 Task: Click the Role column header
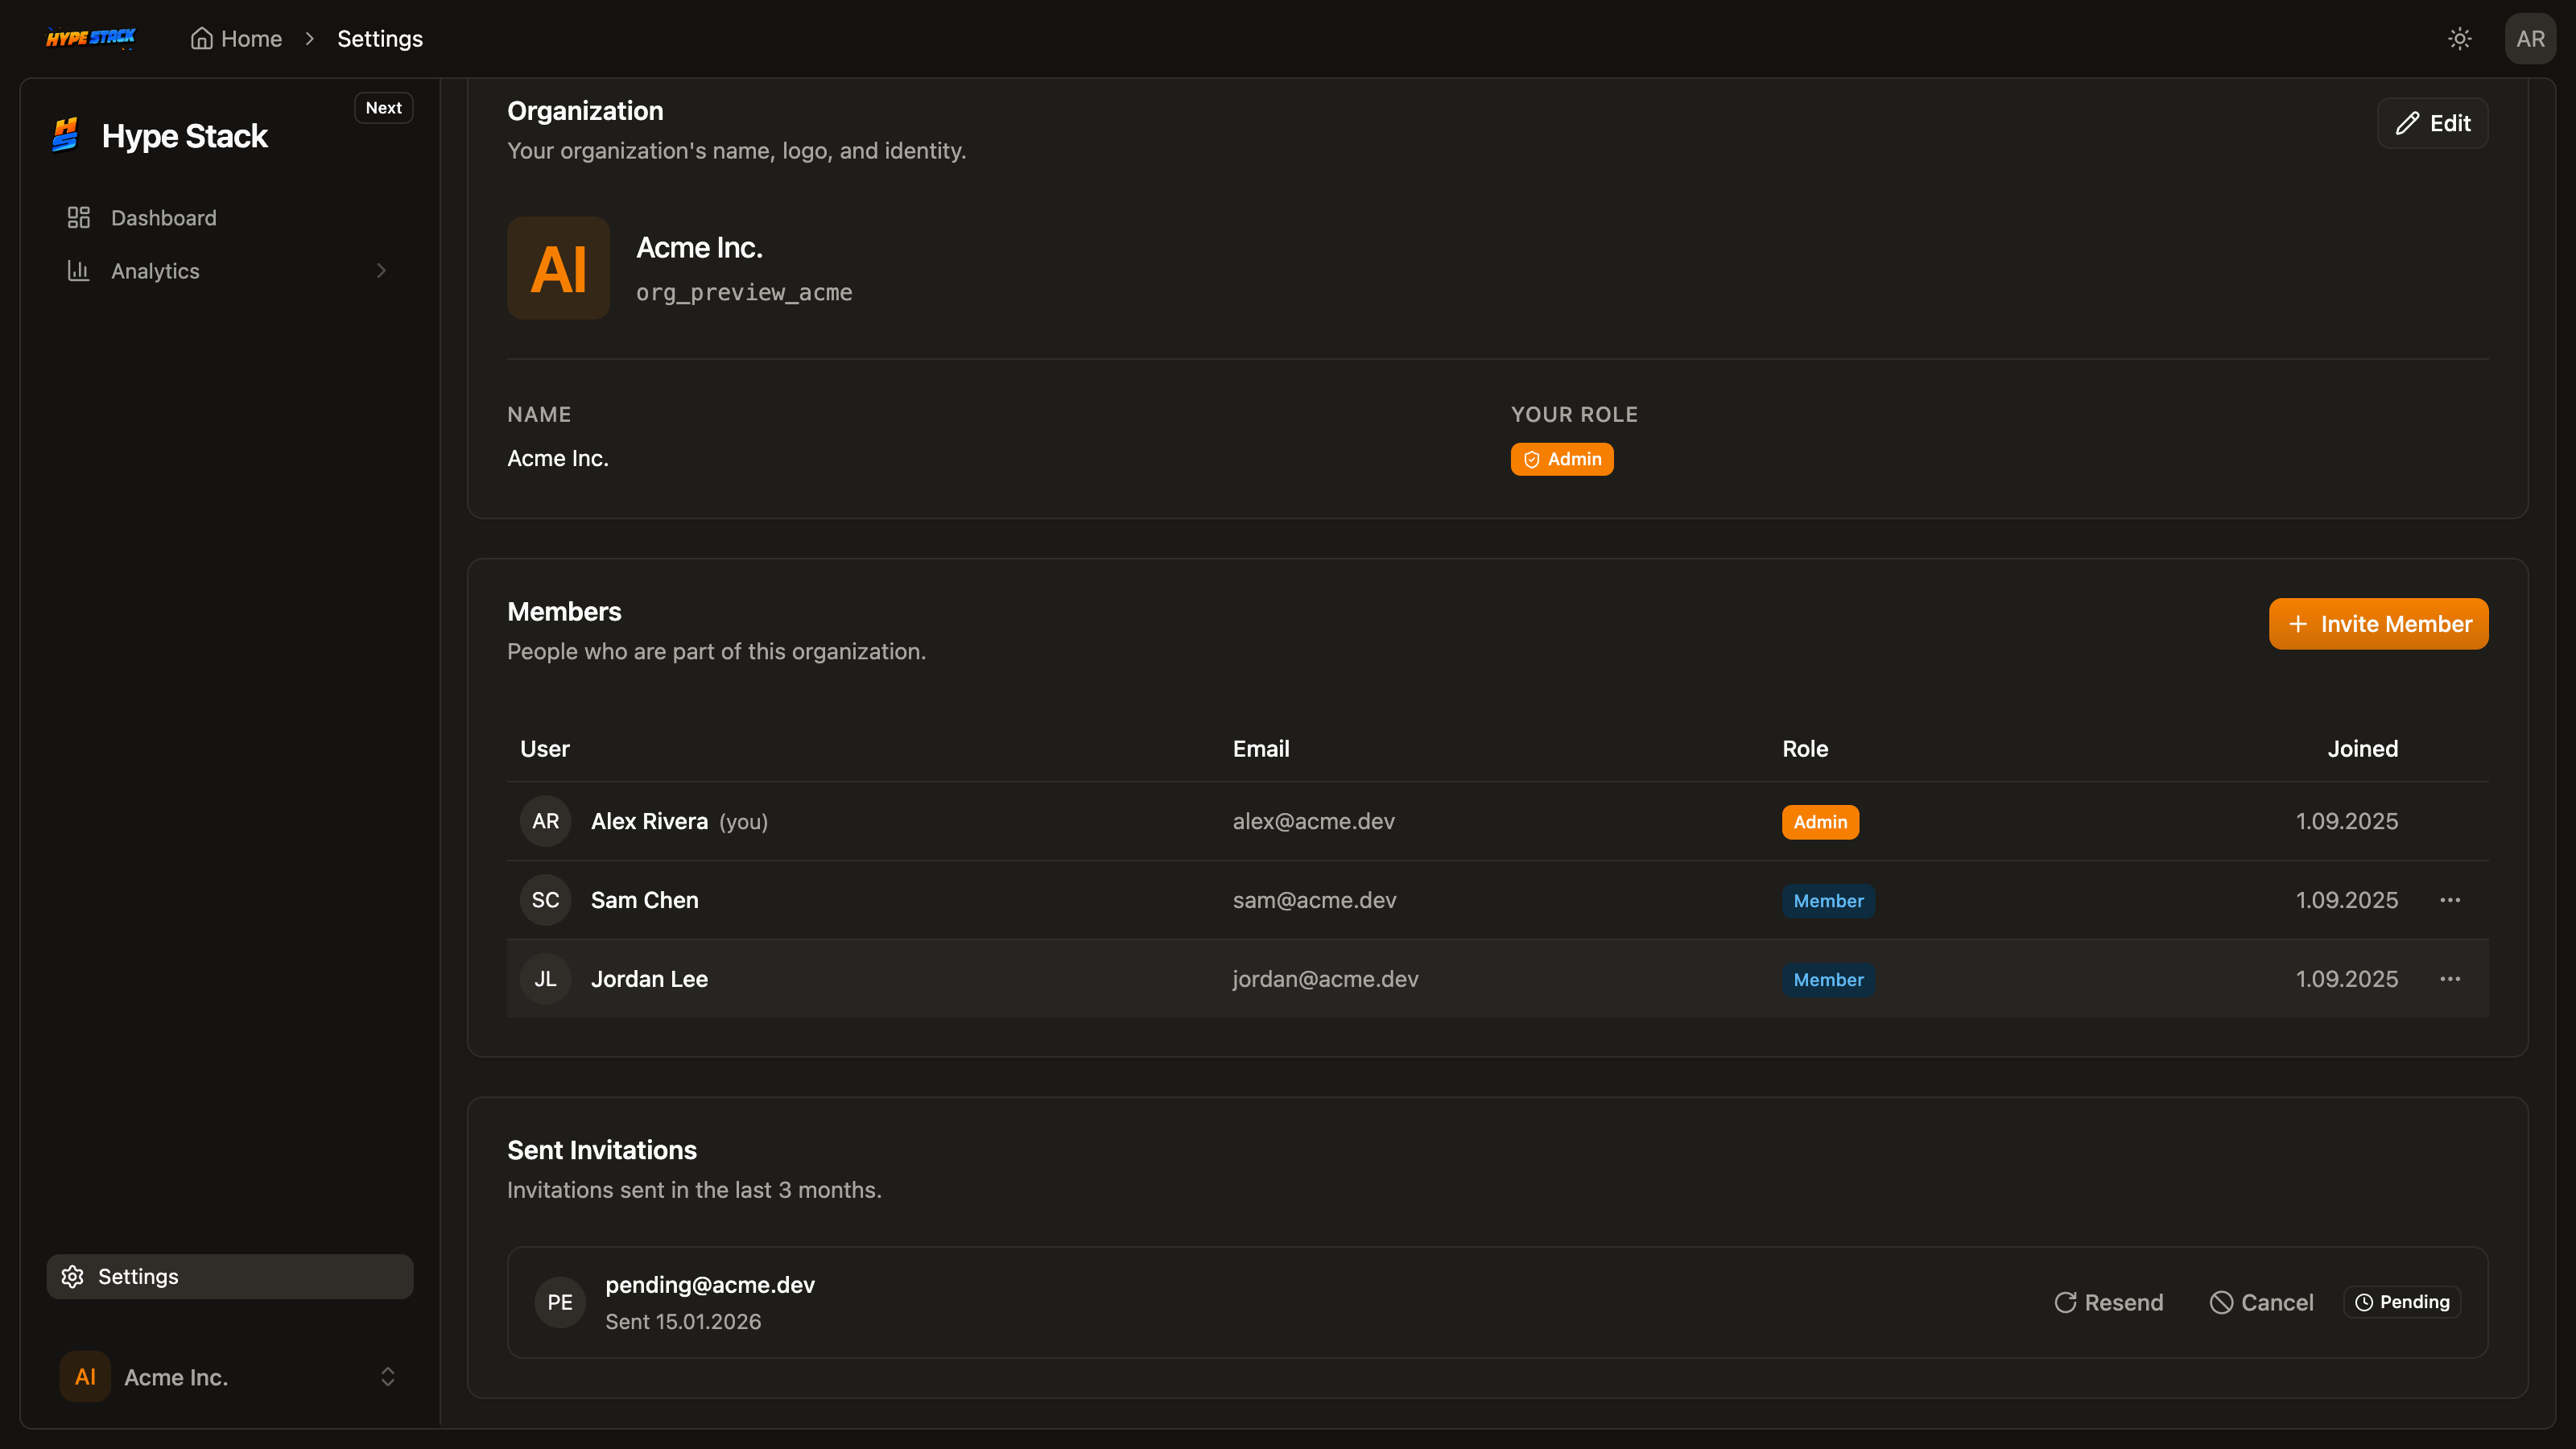point(1804,749)
